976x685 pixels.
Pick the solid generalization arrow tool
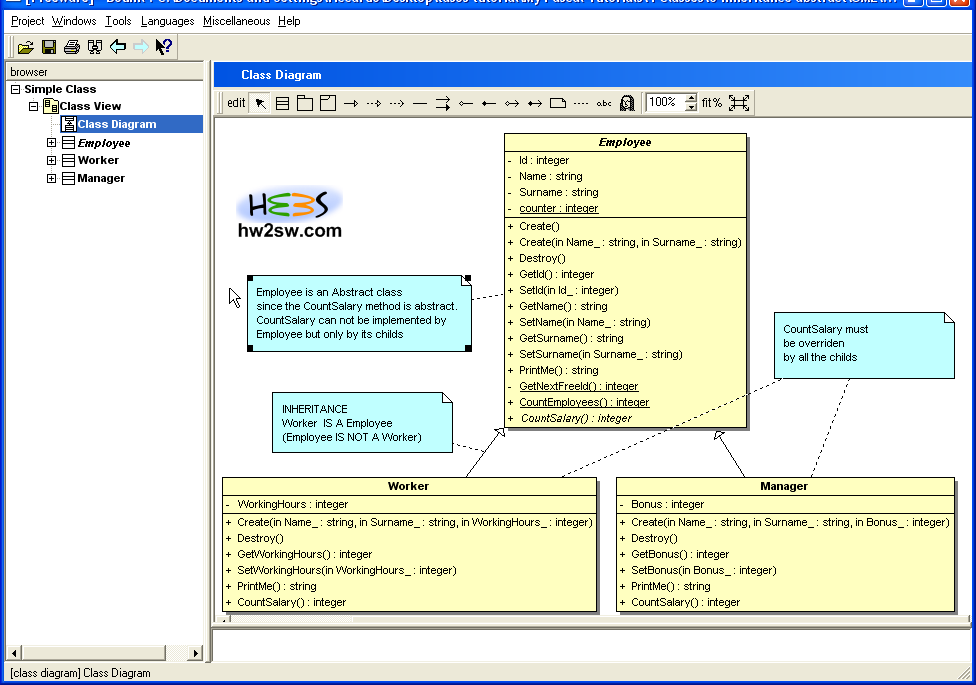[351, 103]
